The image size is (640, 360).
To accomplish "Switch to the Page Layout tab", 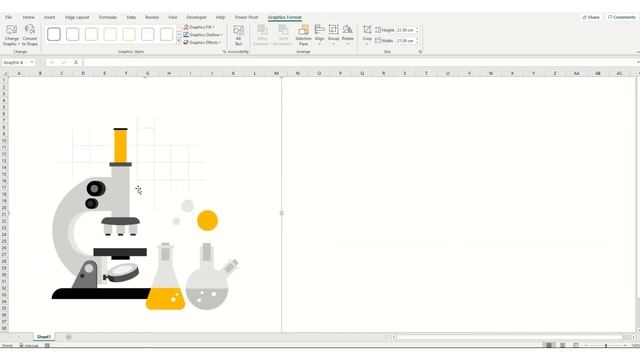I will (77, 17).
